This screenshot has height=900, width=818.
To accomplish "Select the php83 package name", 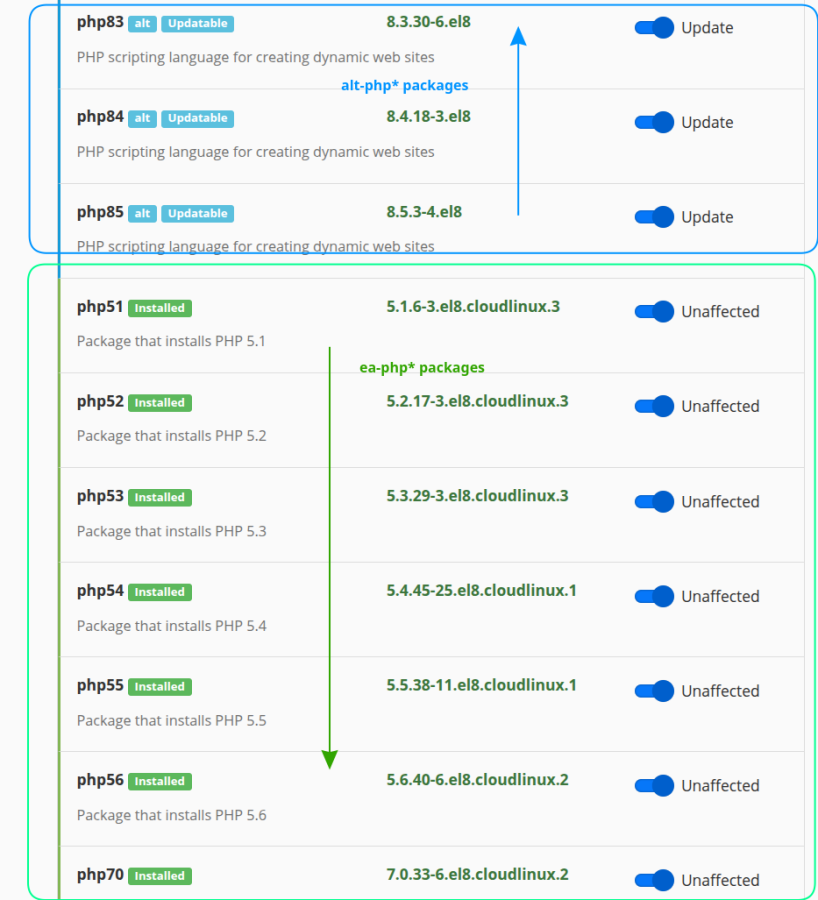I will (x=100, y=22).
